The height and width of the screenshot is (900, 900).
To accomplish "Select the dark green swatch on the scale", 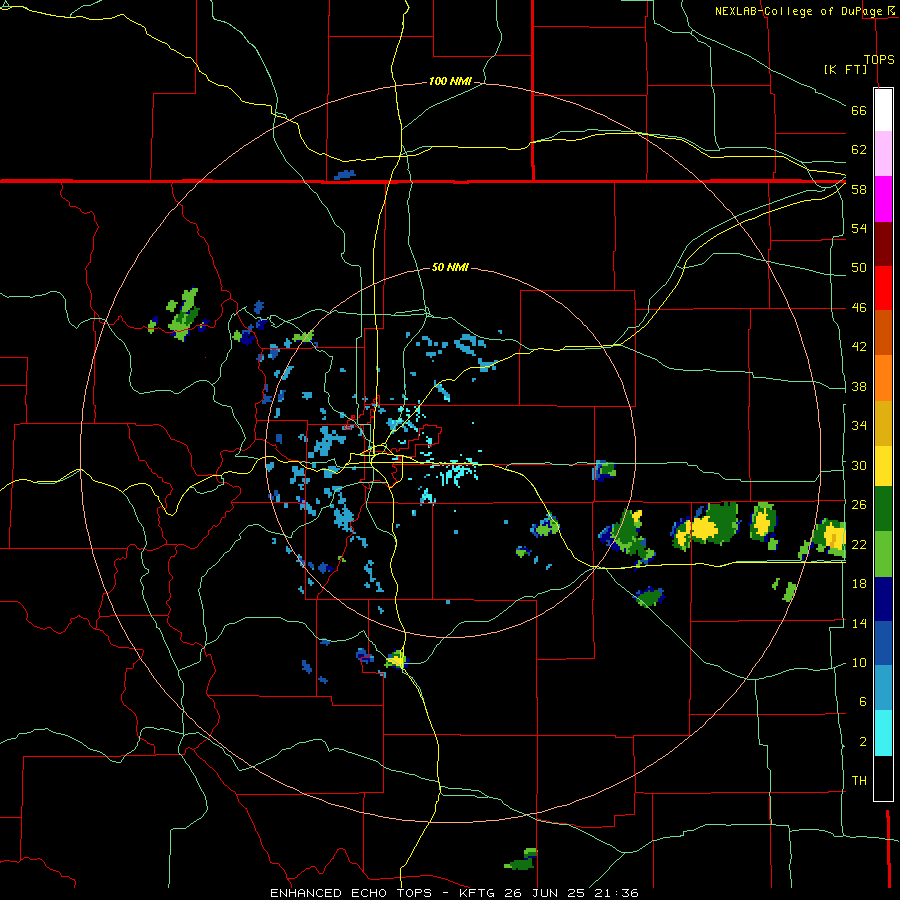I will (x=883, y=509).
